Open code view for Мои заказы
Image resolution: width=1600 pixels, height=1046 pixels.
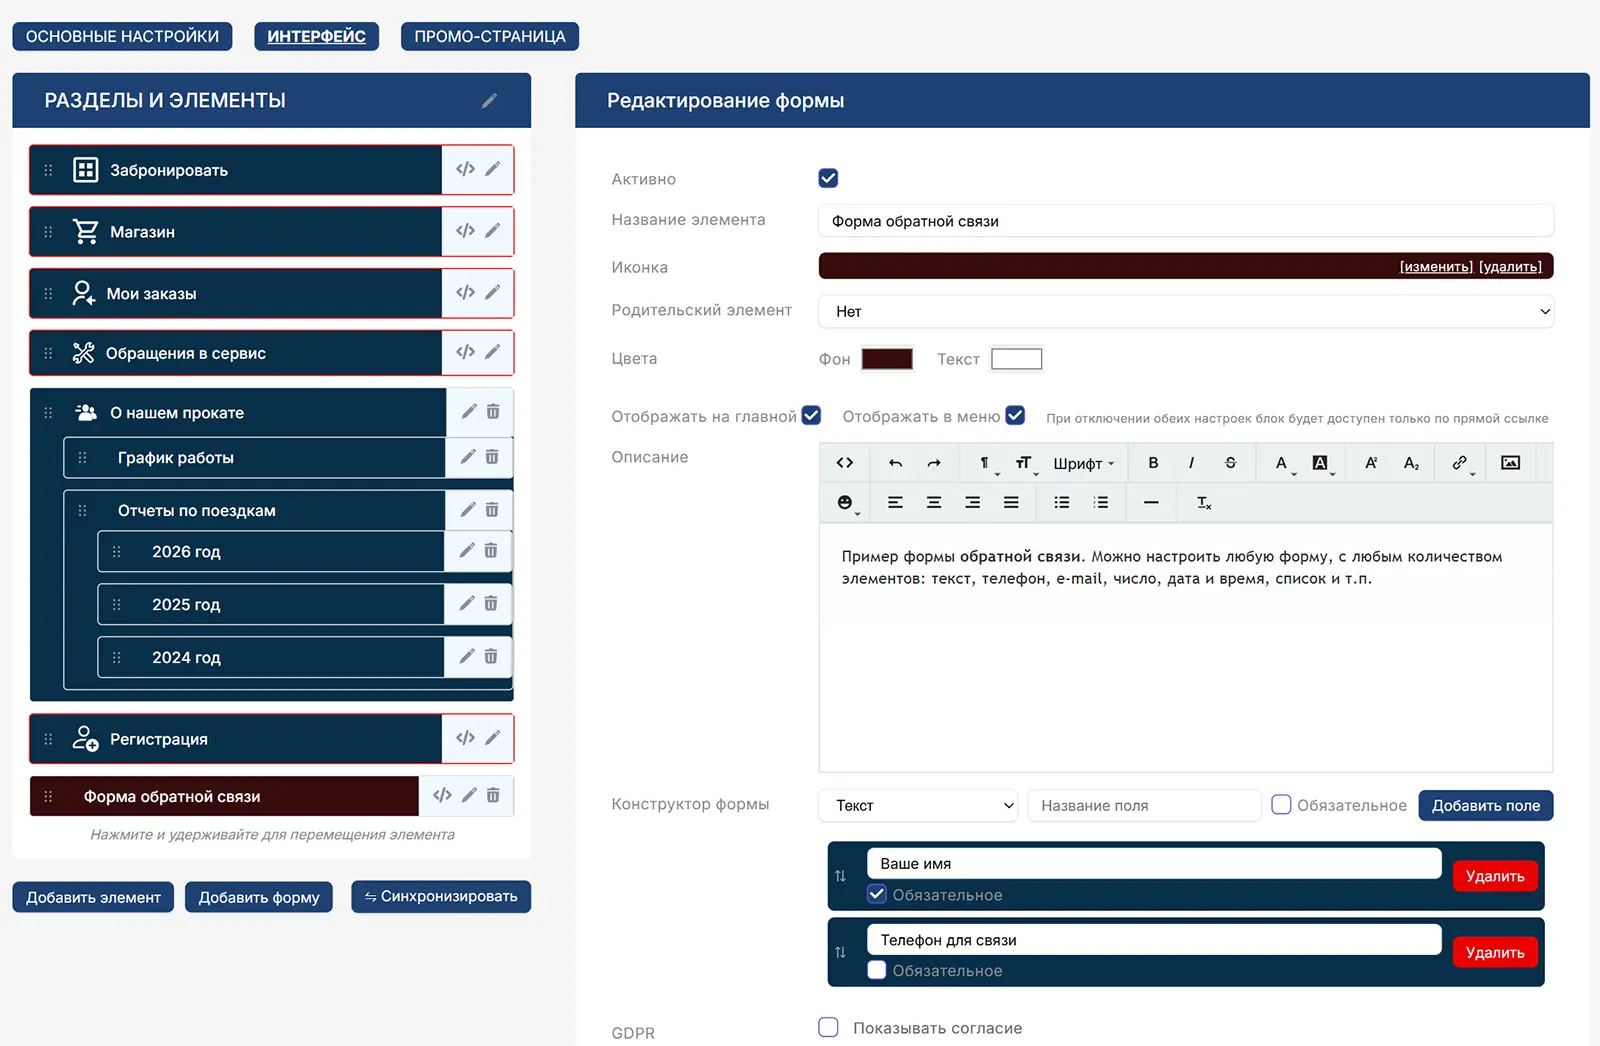(465, 292)
